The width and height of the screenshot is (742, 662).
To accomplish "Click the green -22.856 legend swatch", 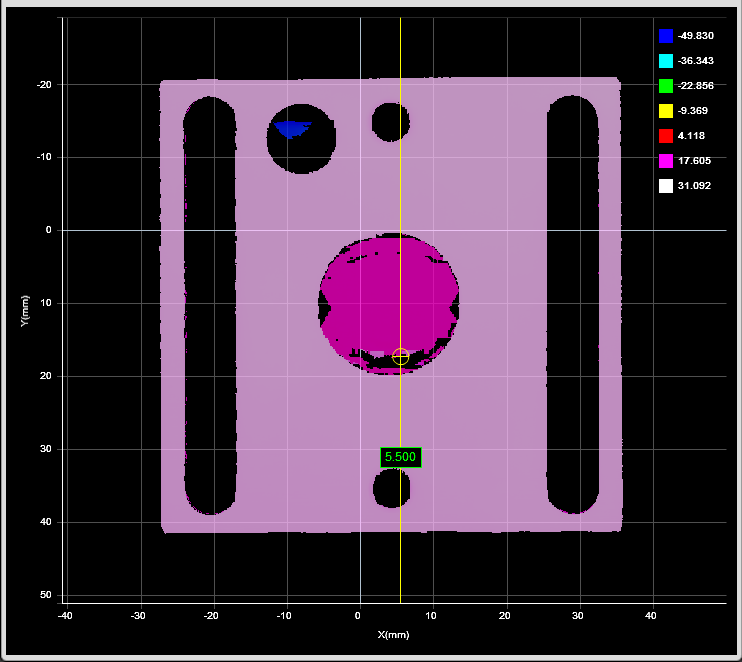I will point(665,86).
